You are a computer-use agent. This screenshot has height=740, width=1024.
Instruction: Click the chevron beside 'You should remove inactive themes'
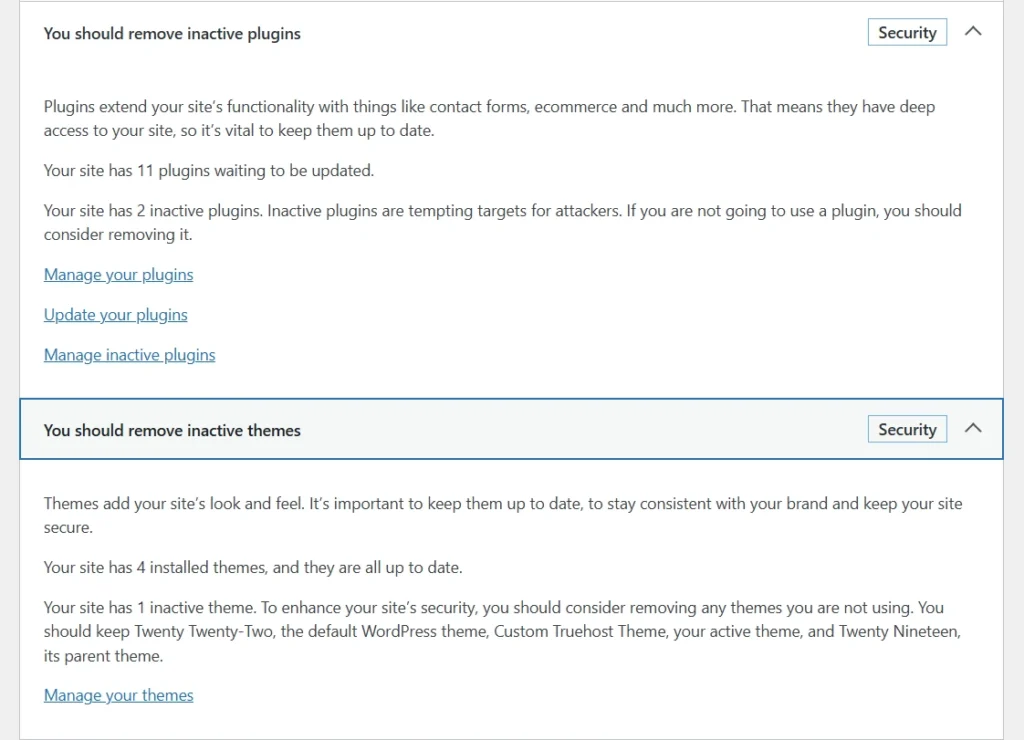973,428
